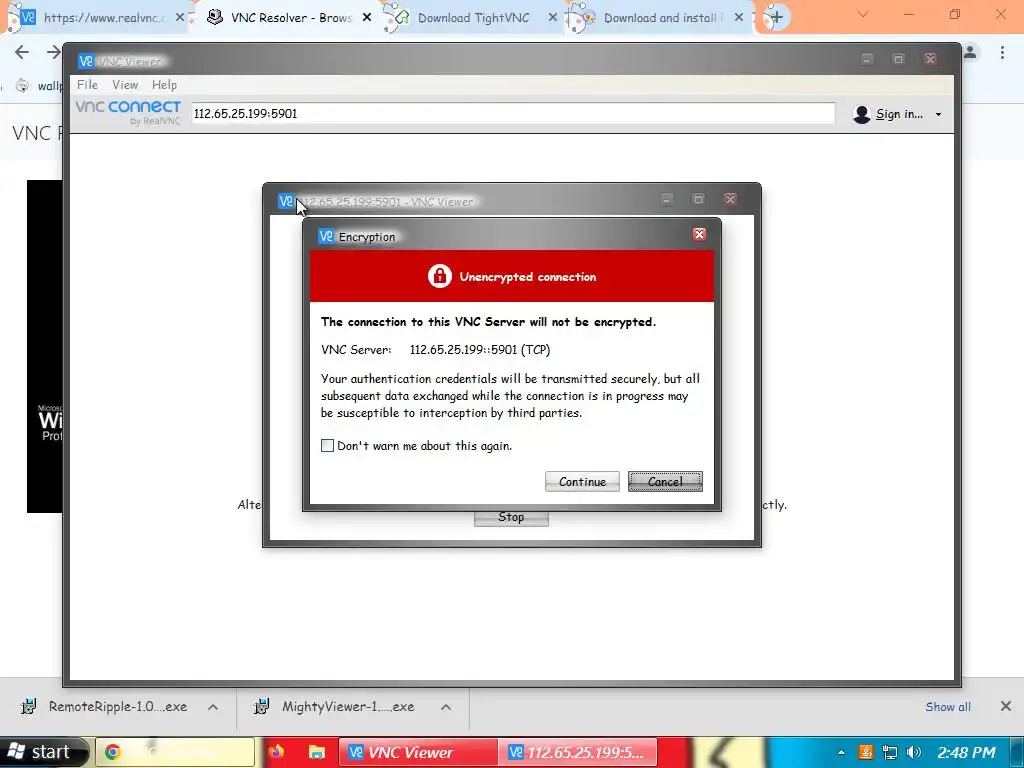This screenshot has height=768, width=1024.
Task: Close the Download and install tab
Action: click(739, 18)
